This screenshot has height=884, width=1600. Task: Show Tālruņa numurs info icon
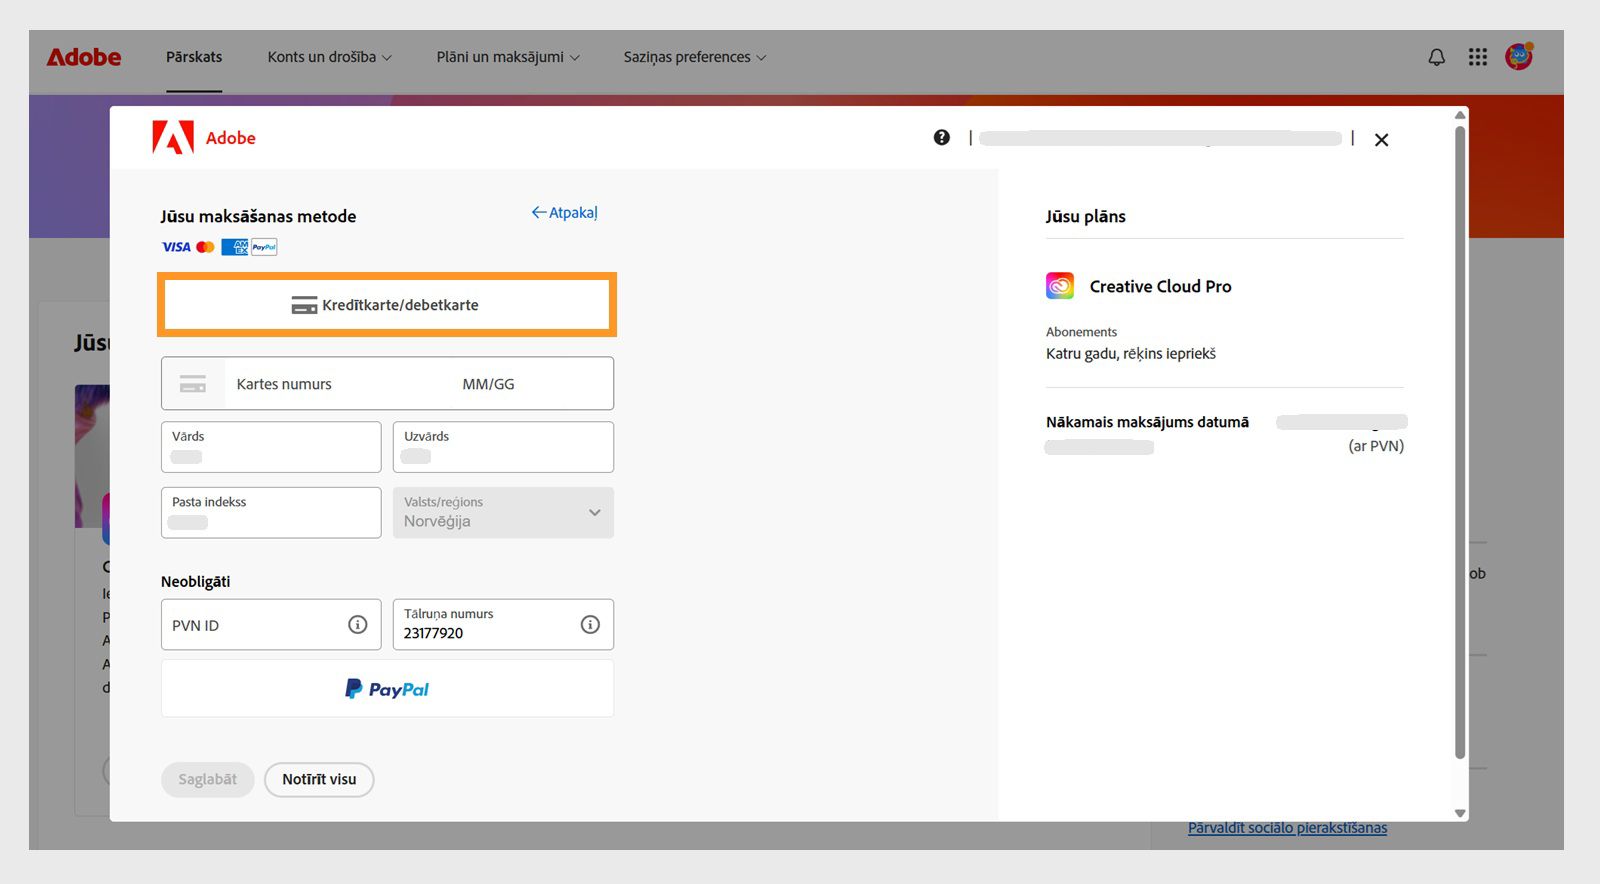tap(590, 625)
